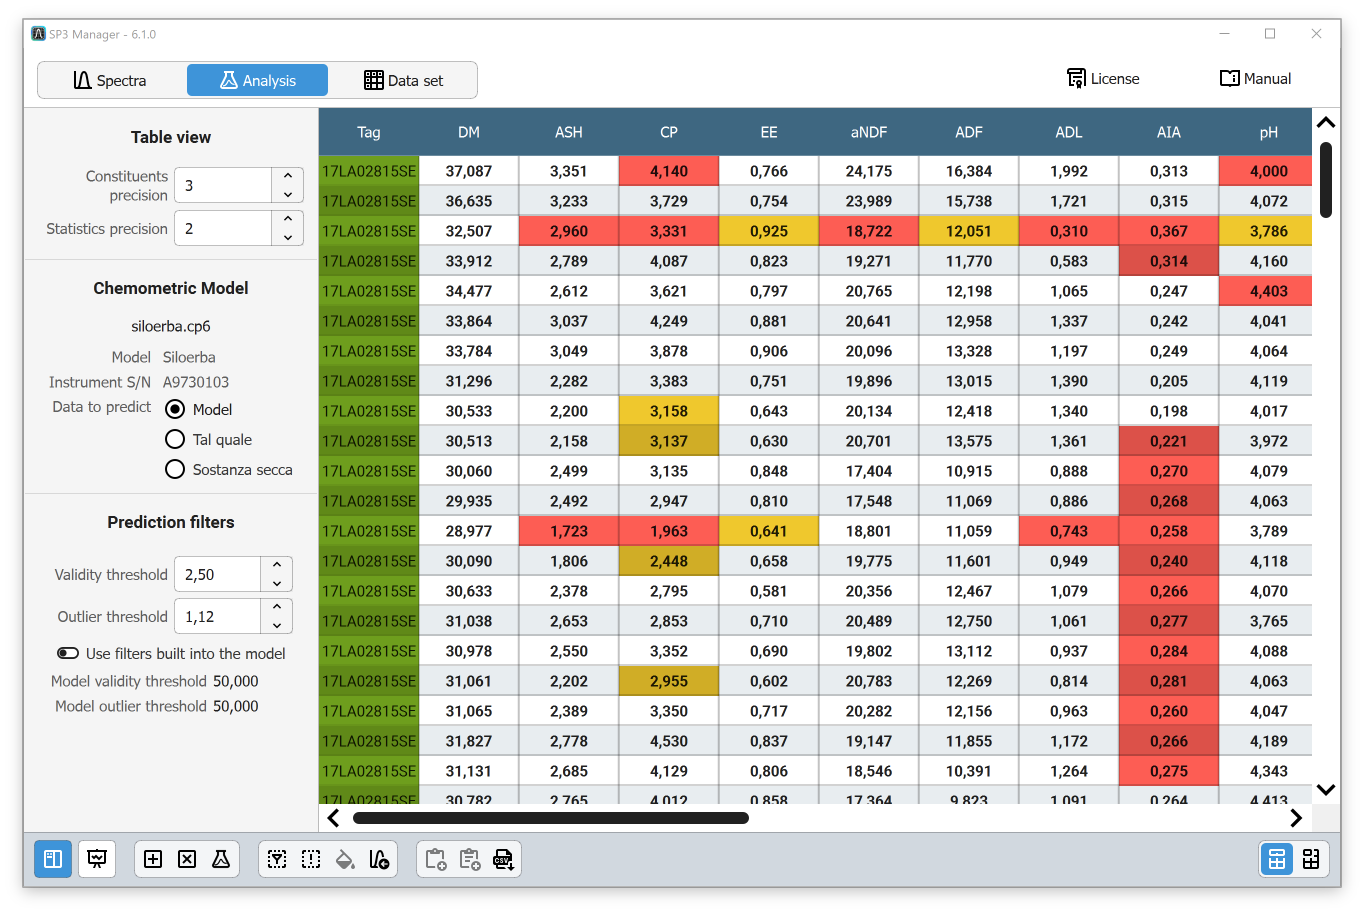Viewport: 1364px width, 914px height.
Task: Increase Constituents precision with up arrow
Action: pos(288,176)
